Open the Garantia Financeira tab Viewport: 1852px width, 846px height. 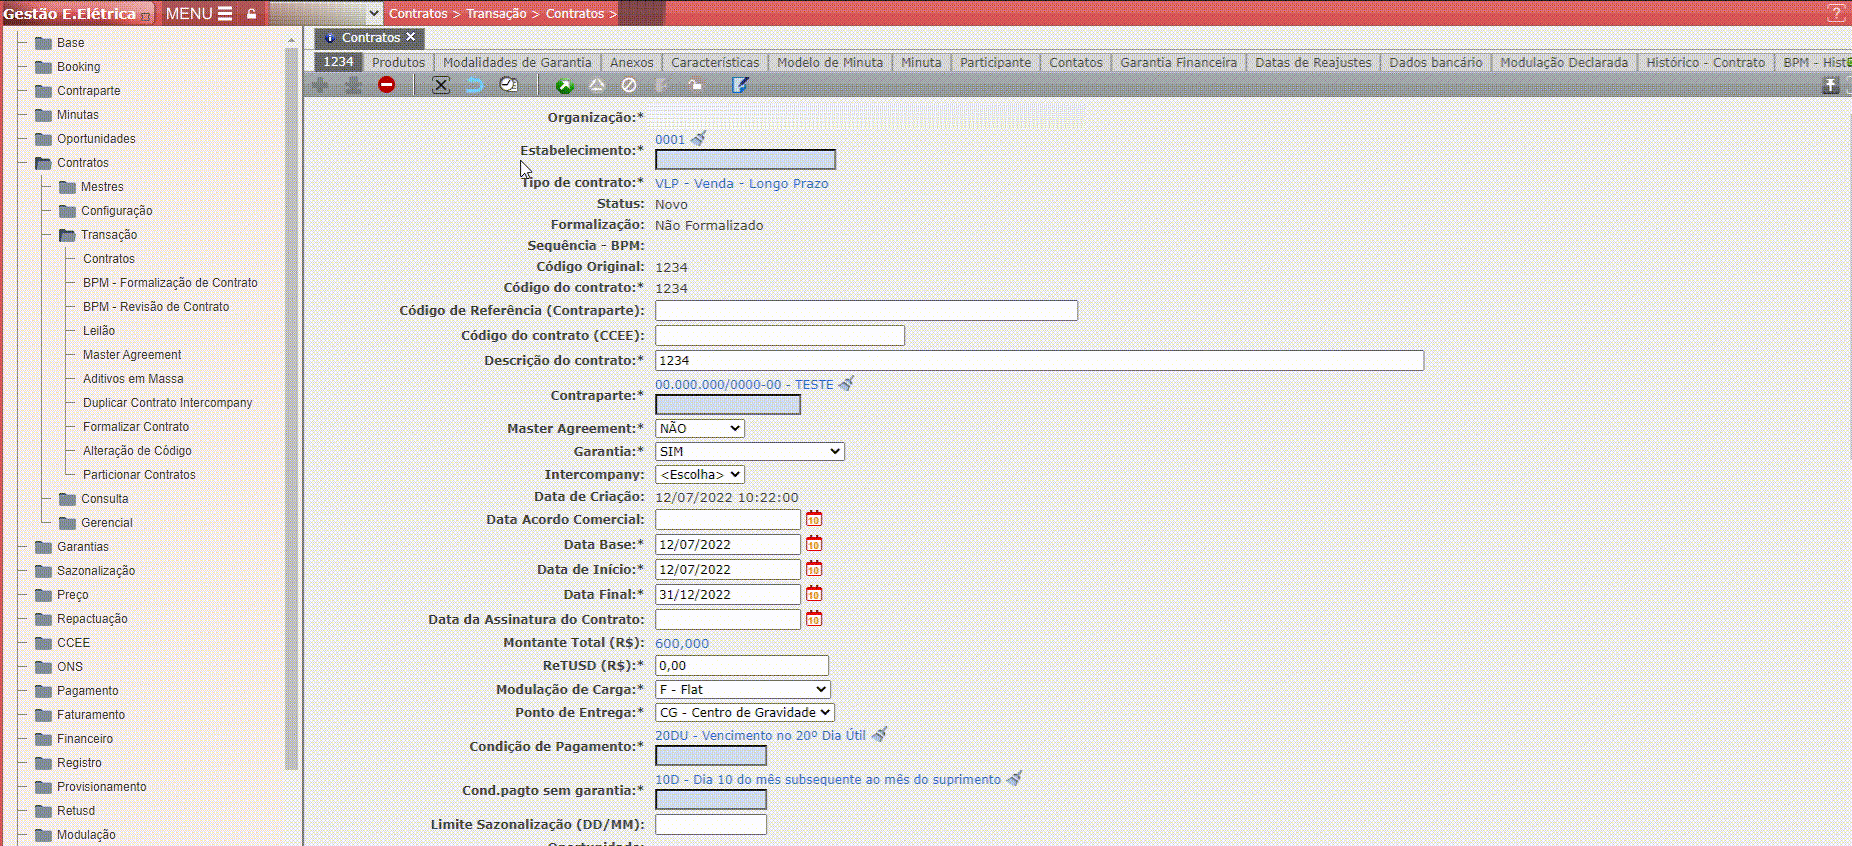[1178, 62]
